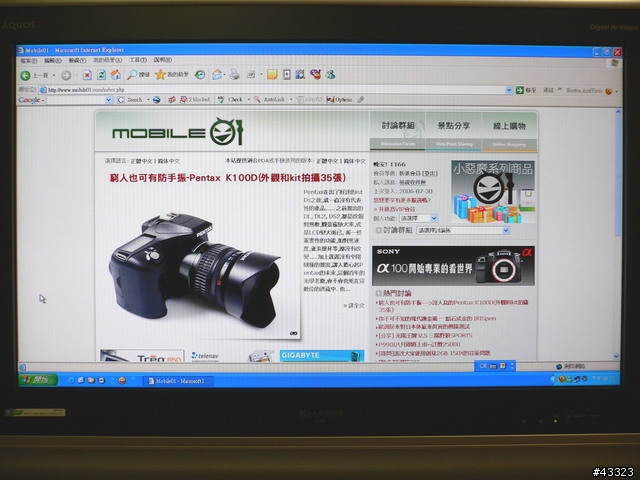Click the green Go arrow button

pos(520,90)
